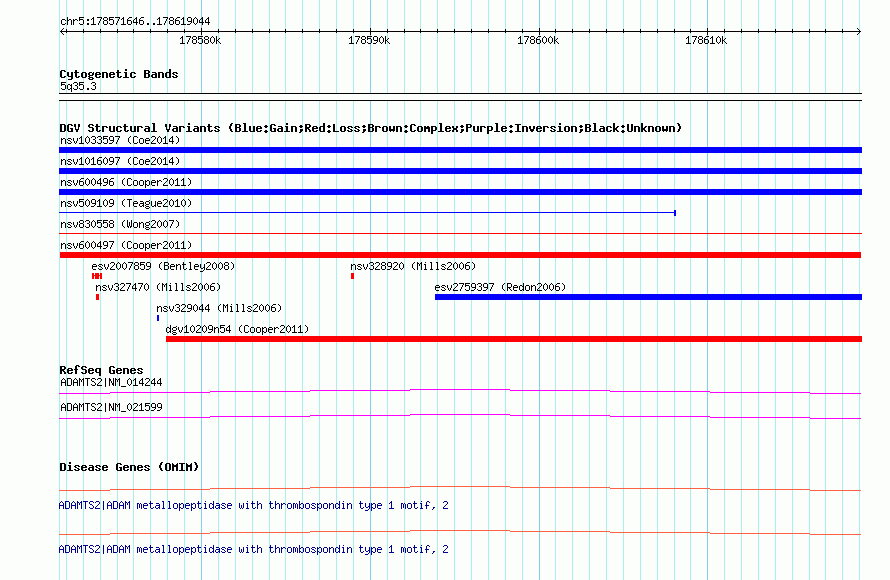Click the Cytogenetic Bands track title
890x580 pixels.
[119, 74]
